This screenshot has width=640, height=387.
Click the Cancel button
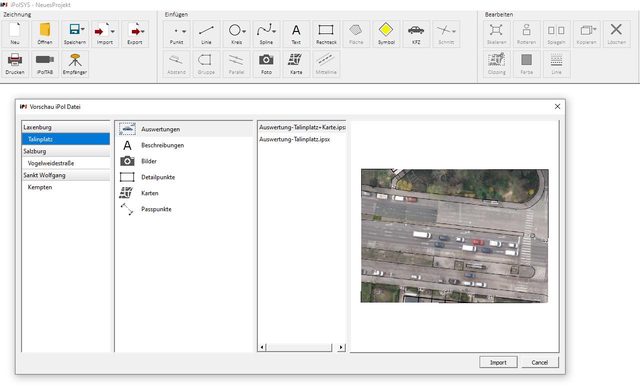pos(540,362)
